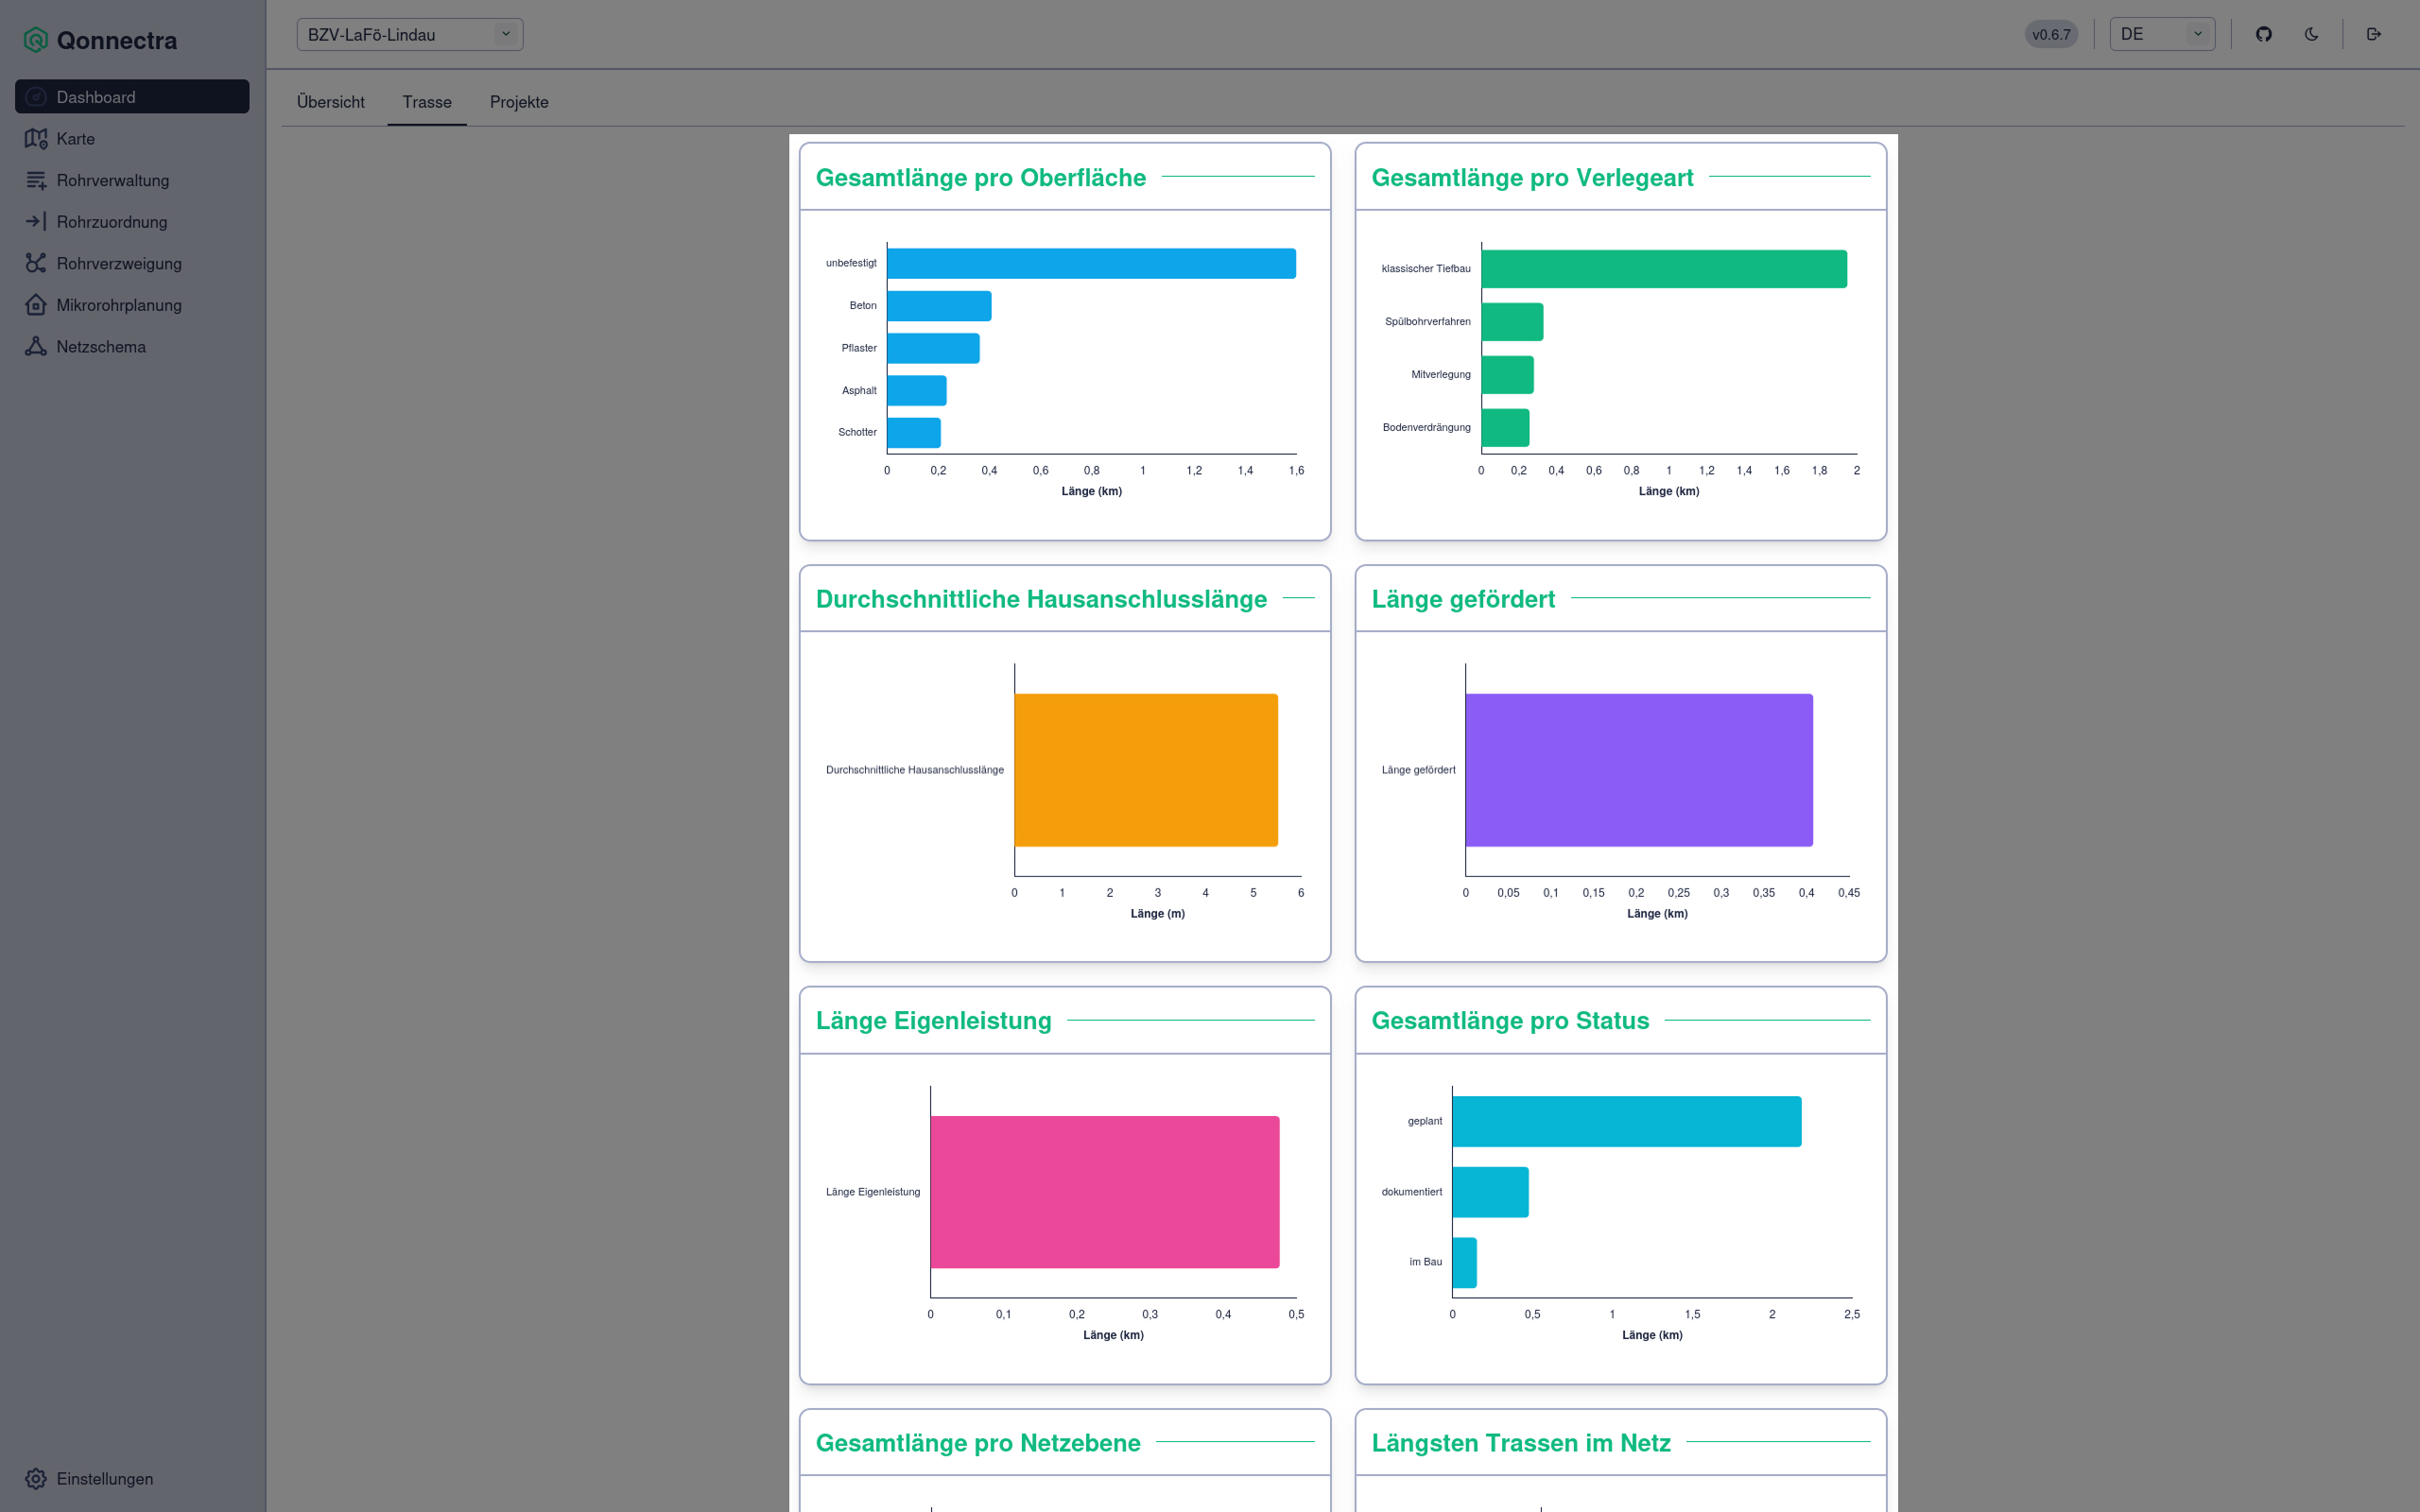Screen dimensions: 2420x1512
Task: Click the pink Länge Eigenleistung bar
Action: (x=1105, y=1191)
